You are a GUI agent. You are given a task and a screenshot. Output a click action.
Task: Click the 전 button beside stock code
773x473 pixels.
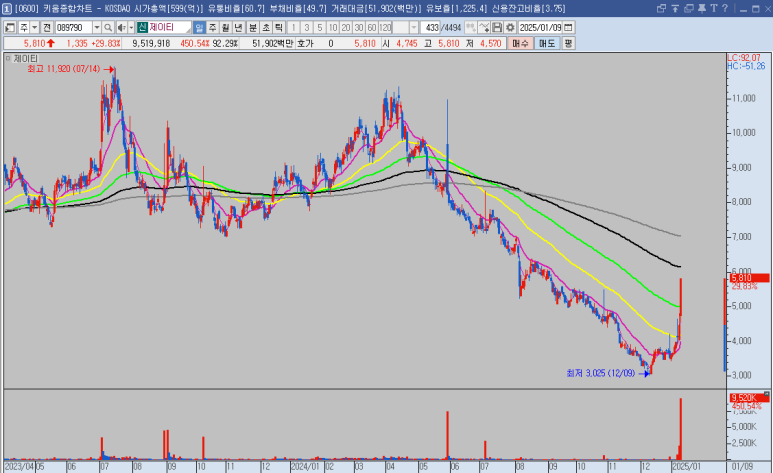47,28
